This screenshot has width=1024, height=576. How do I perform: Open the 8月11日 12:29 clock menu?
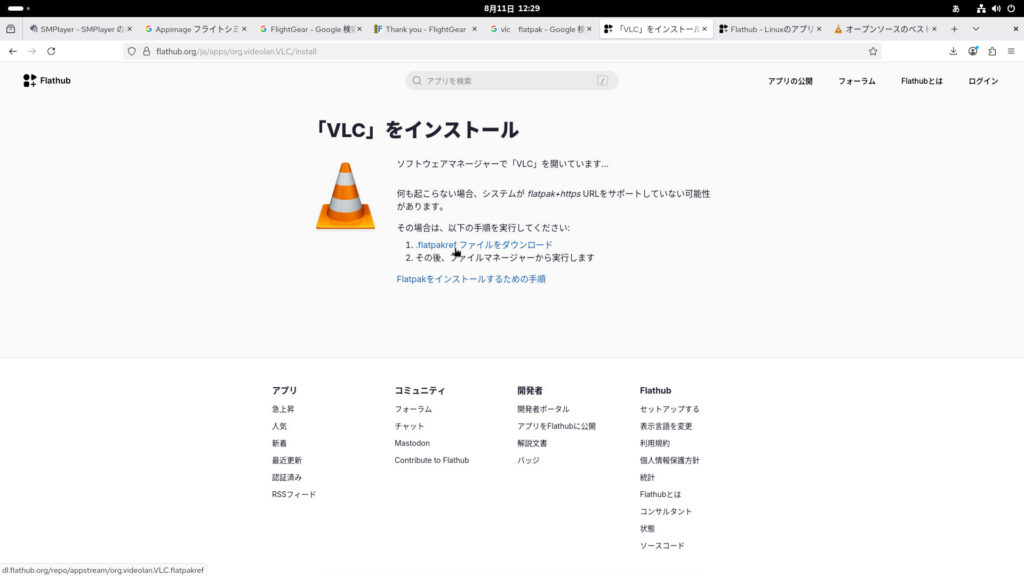pyautogui.click(x=511, y=8)
